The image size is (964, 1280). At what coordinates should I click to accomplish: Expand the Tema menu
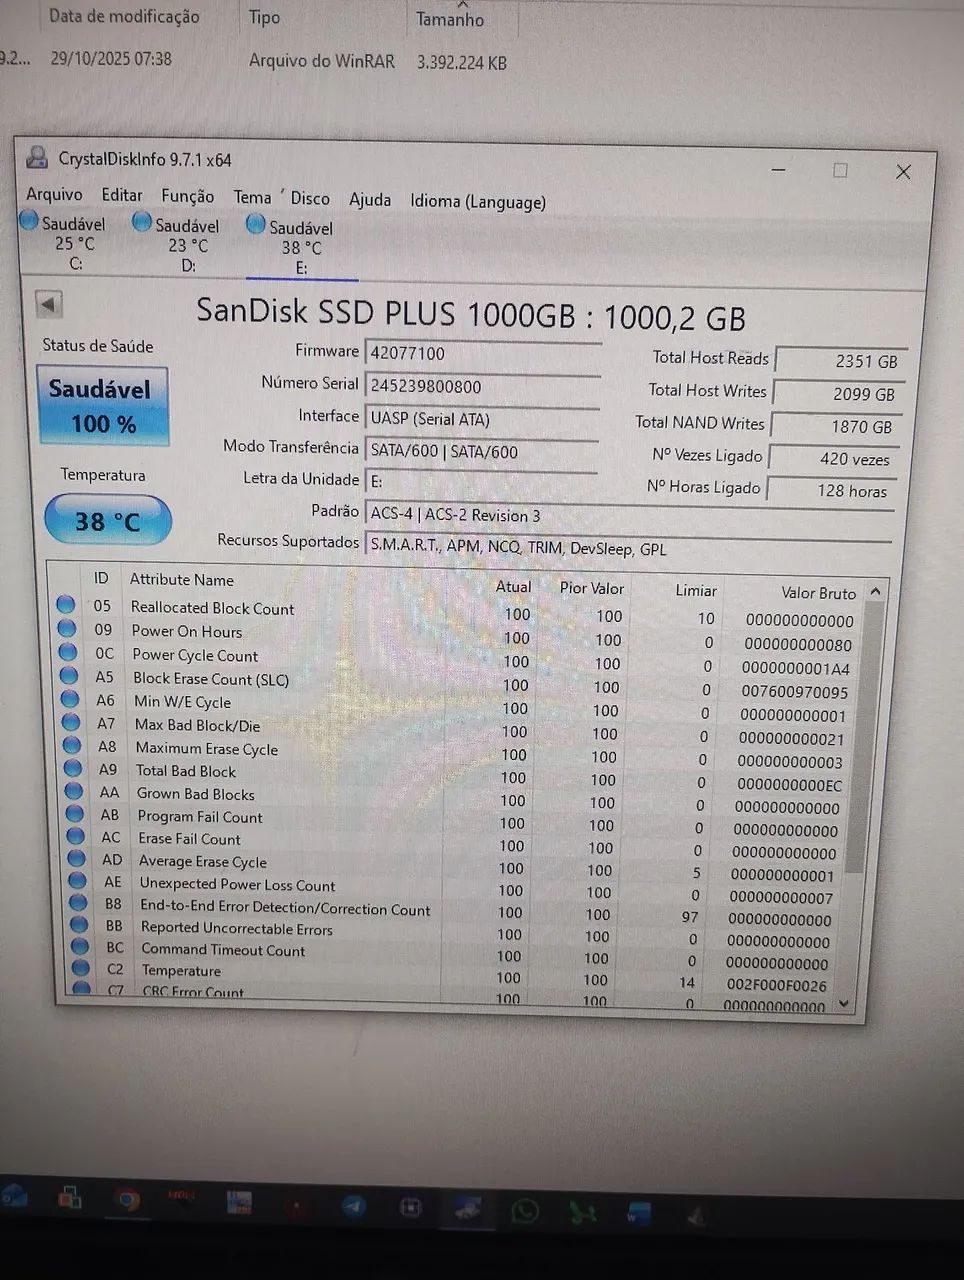click(252, 197)
